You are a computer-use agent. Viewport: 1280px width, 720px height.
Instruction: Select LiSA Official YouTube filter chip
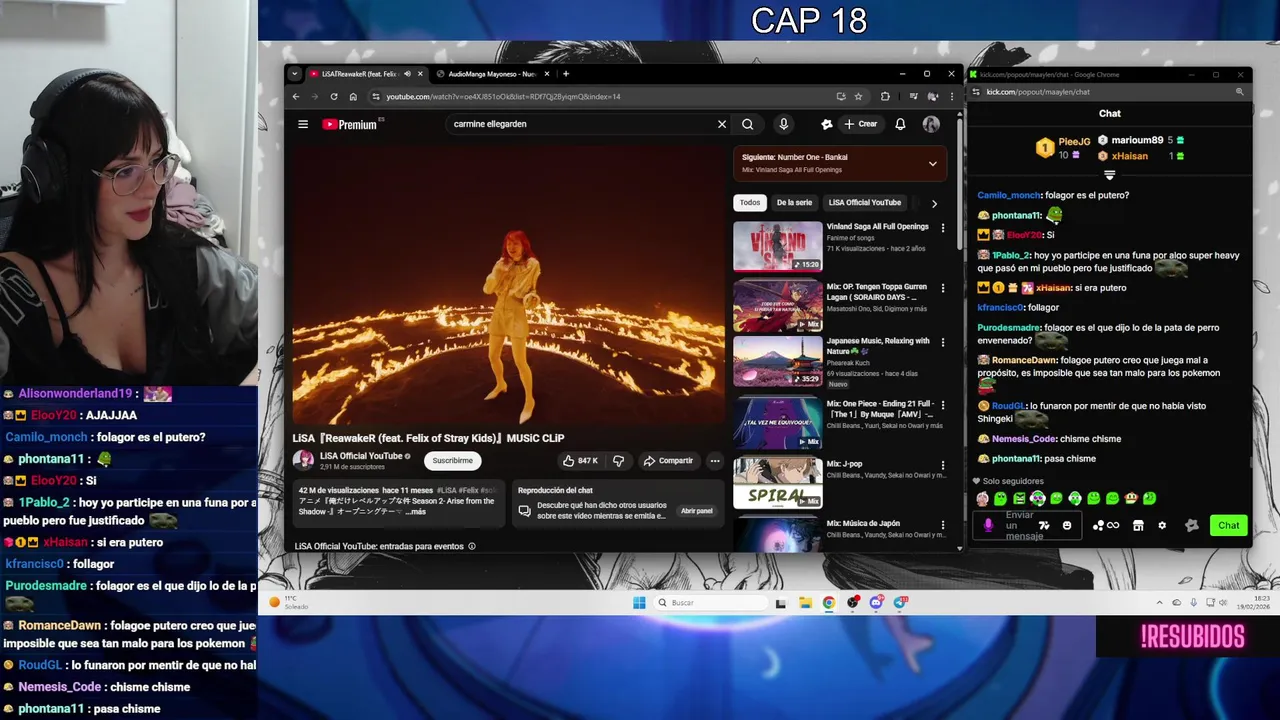(865, 202)
